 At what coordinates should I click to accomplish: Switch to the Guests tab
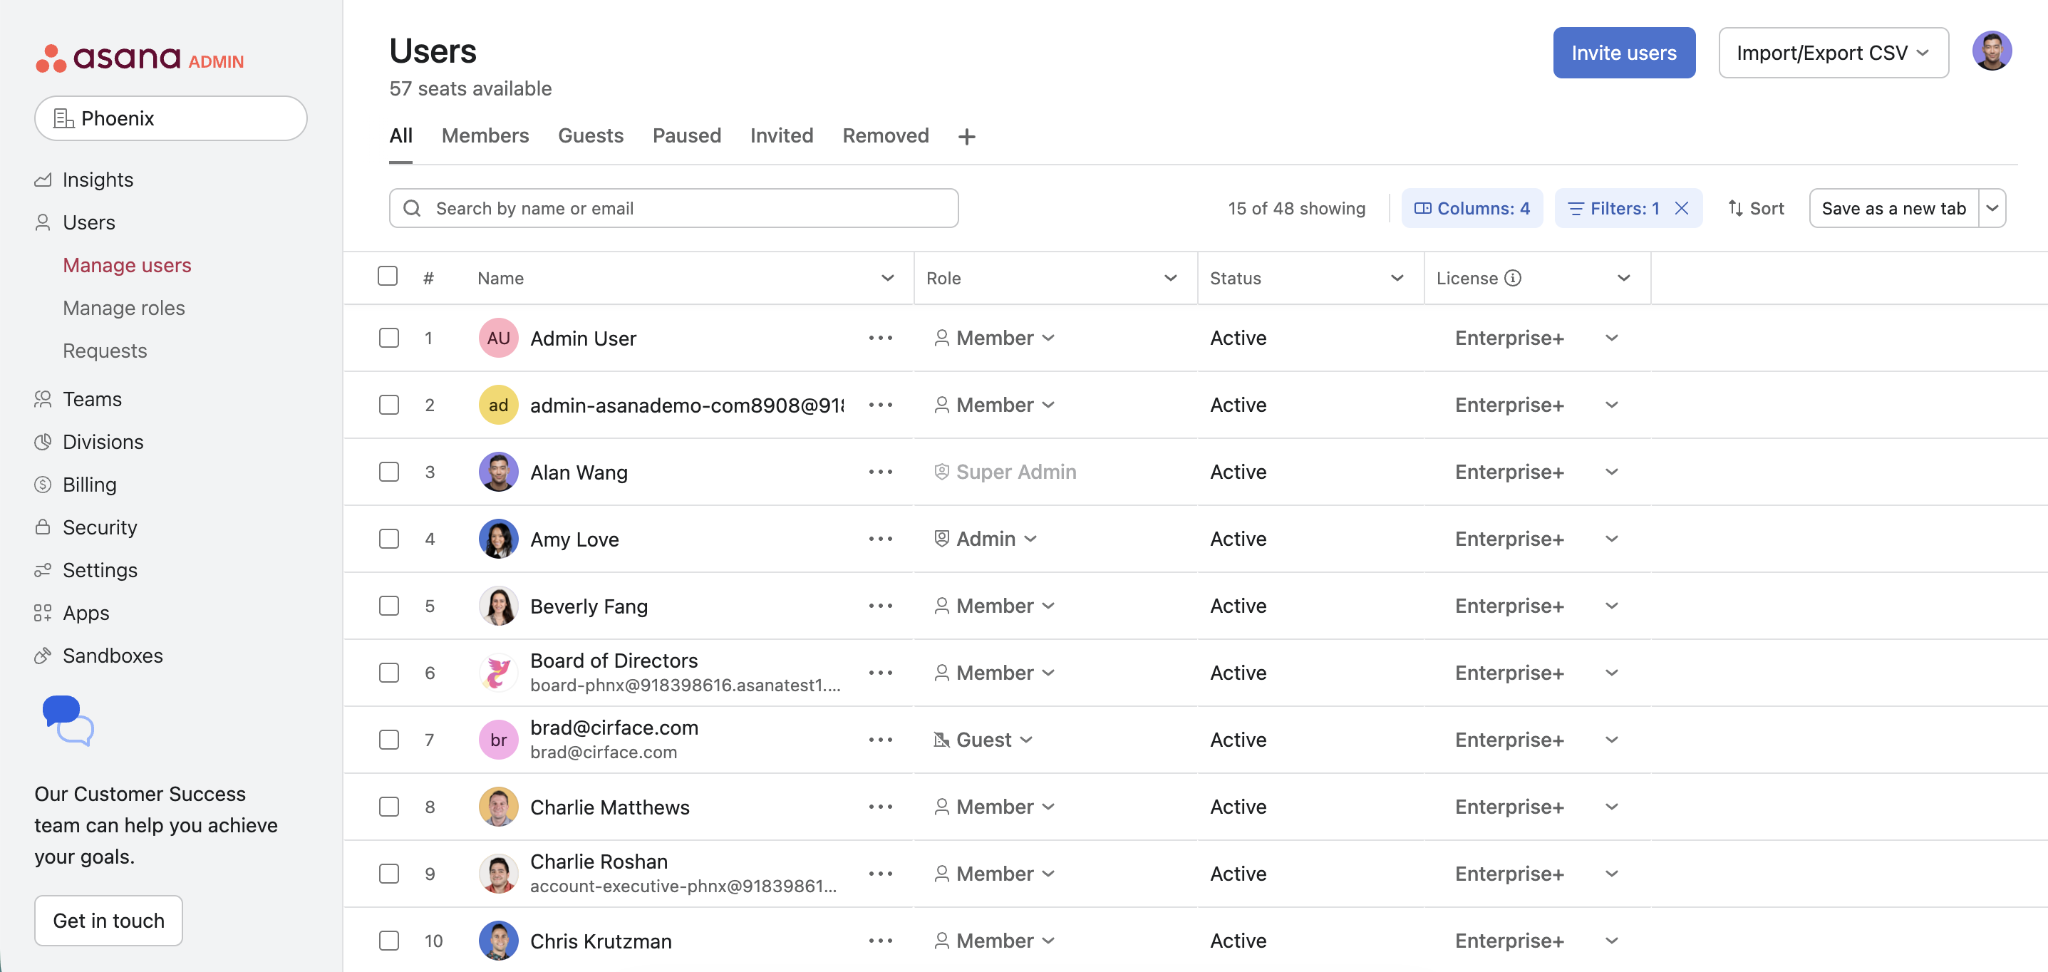(x=591, y=136)
